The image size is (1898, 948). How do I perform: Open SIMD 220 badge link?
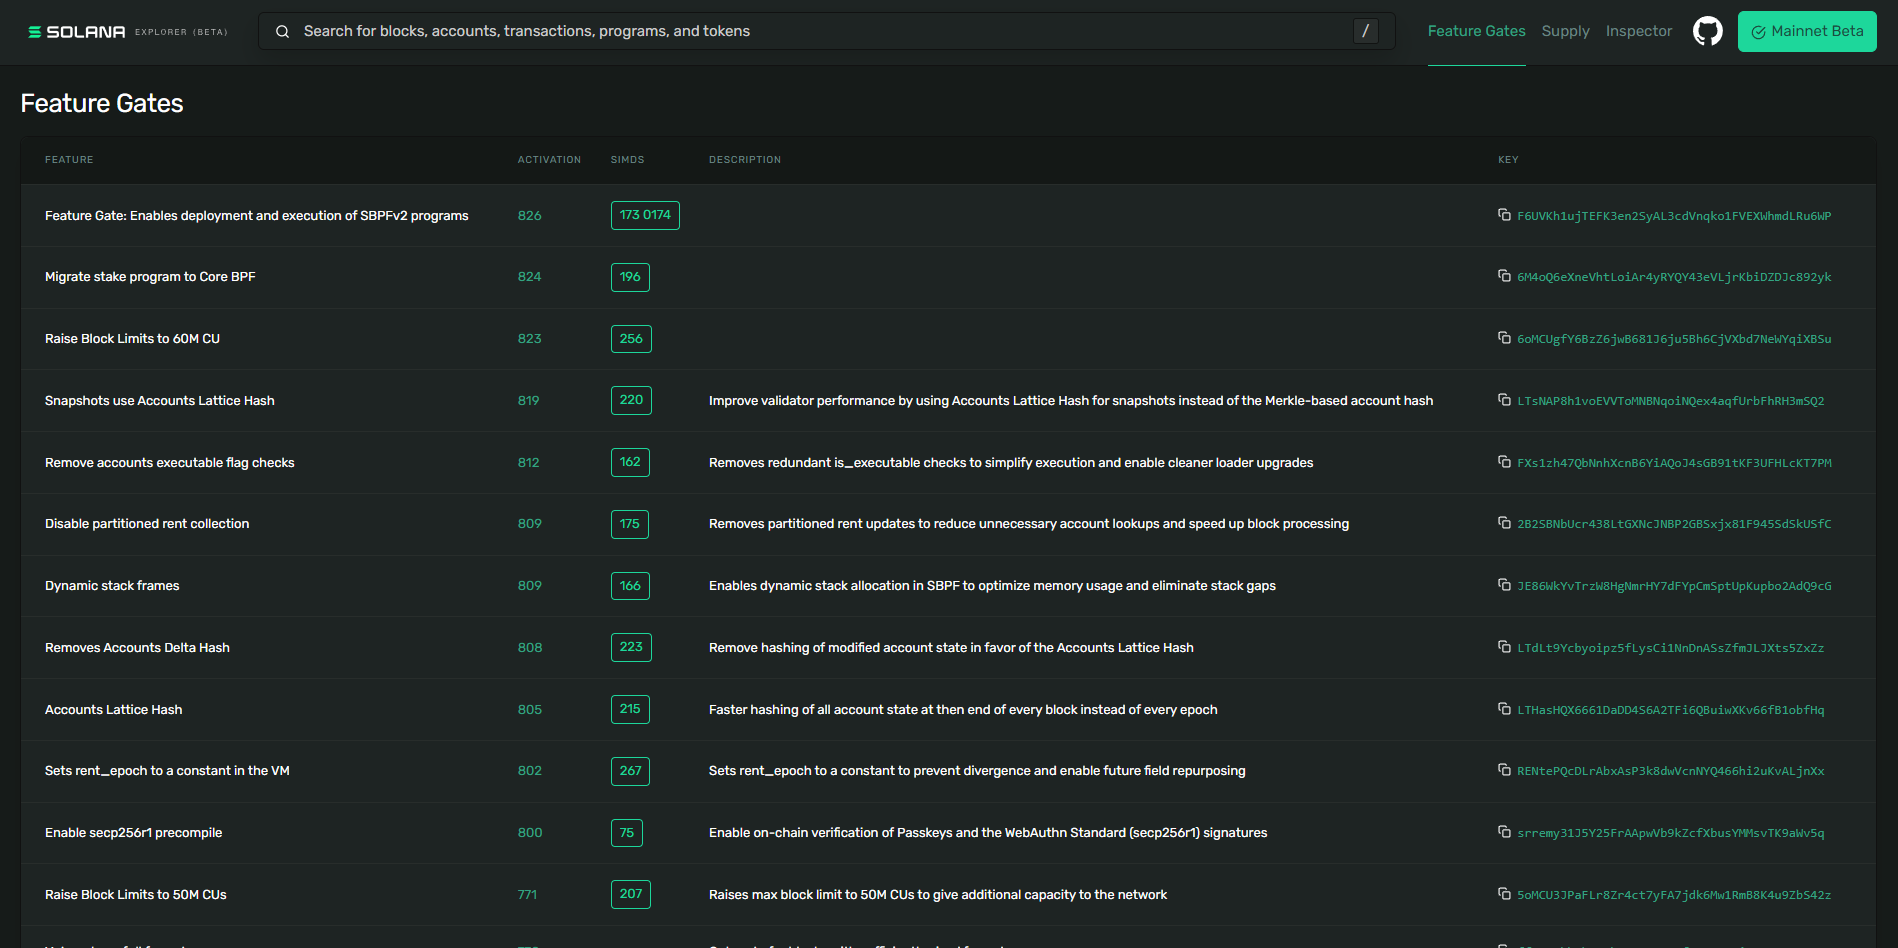click(631, 400)
